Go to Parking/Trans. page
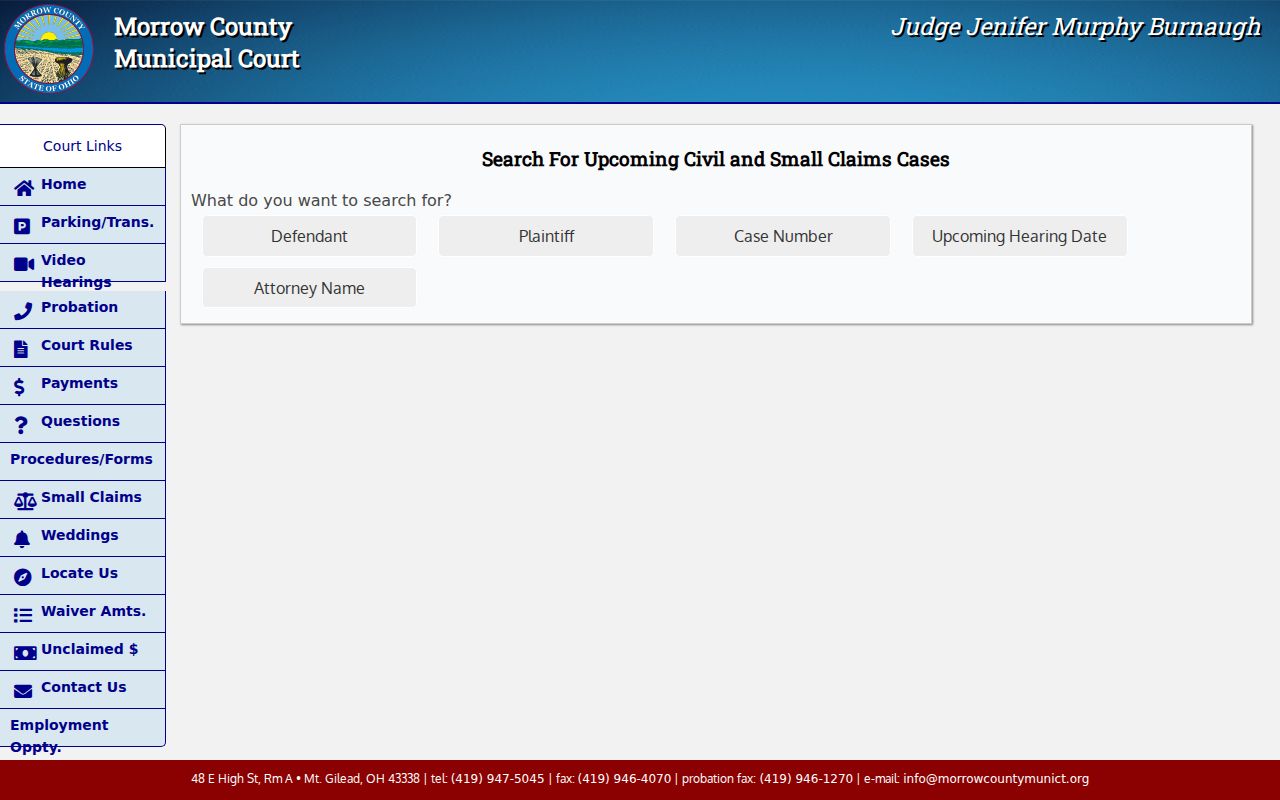The height and width of the screenshot is (800, 1280). [82, 224]
